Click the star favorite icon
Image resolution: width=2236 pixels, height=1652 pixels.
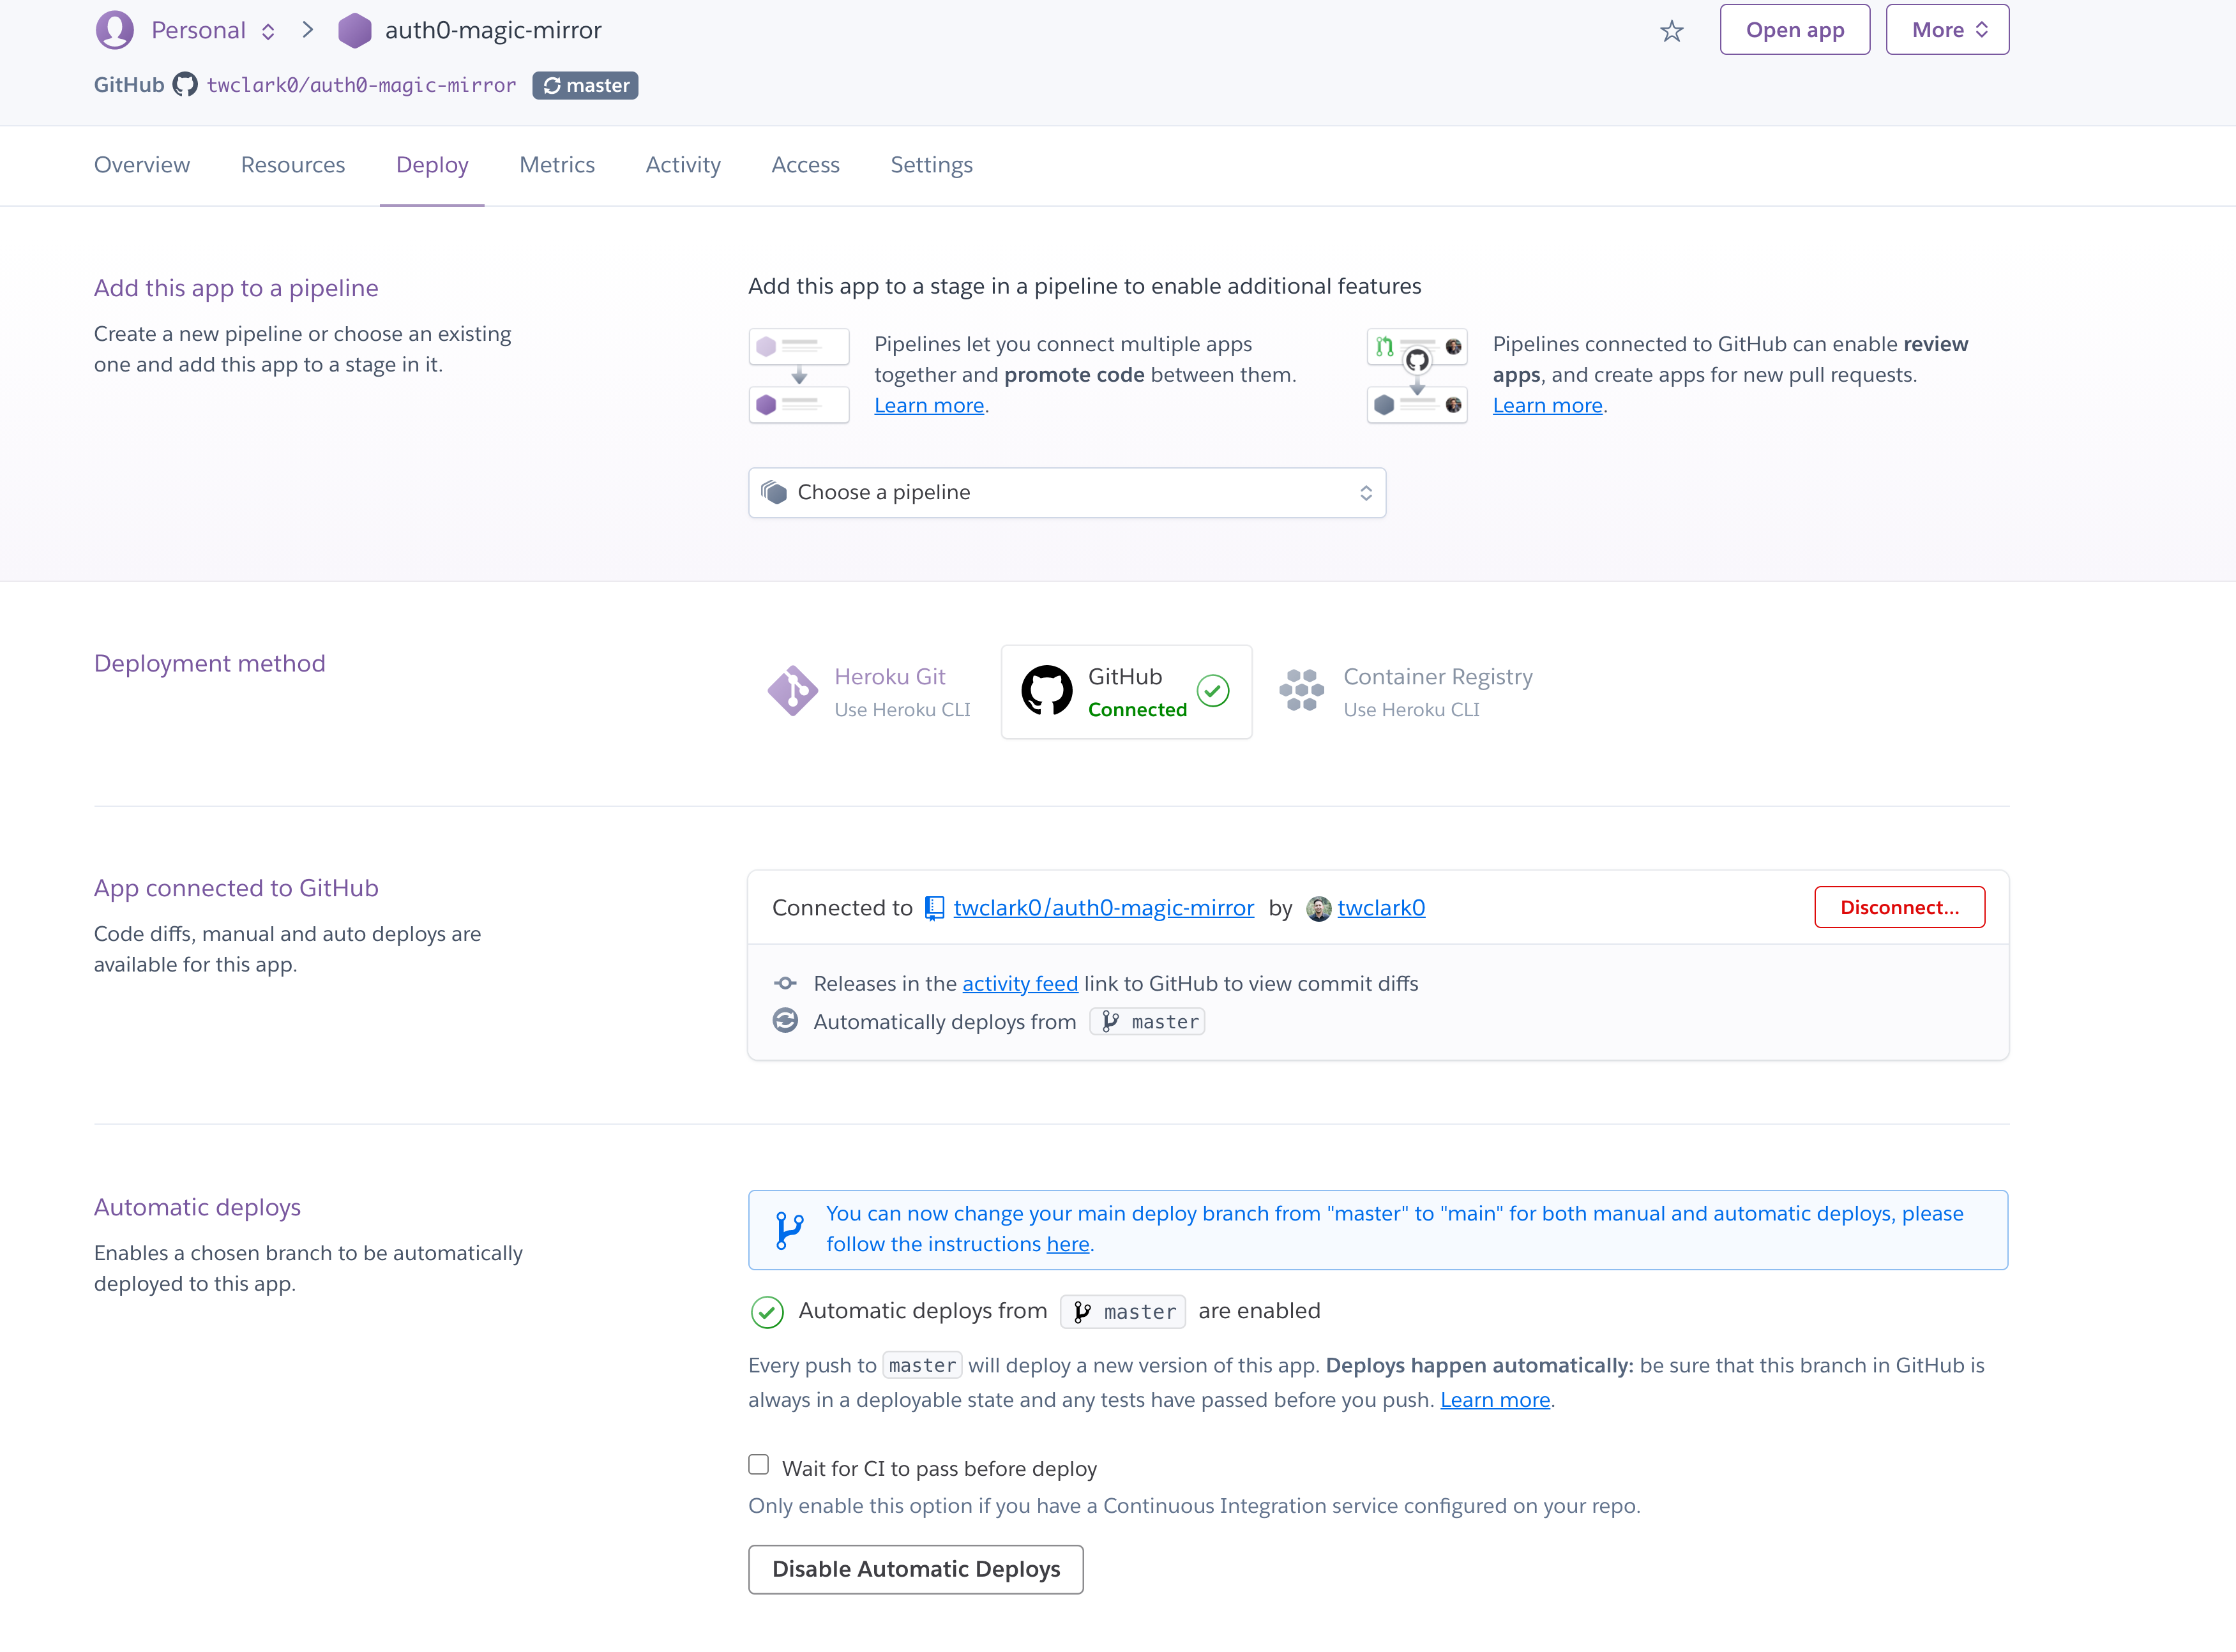[1671, 31]
